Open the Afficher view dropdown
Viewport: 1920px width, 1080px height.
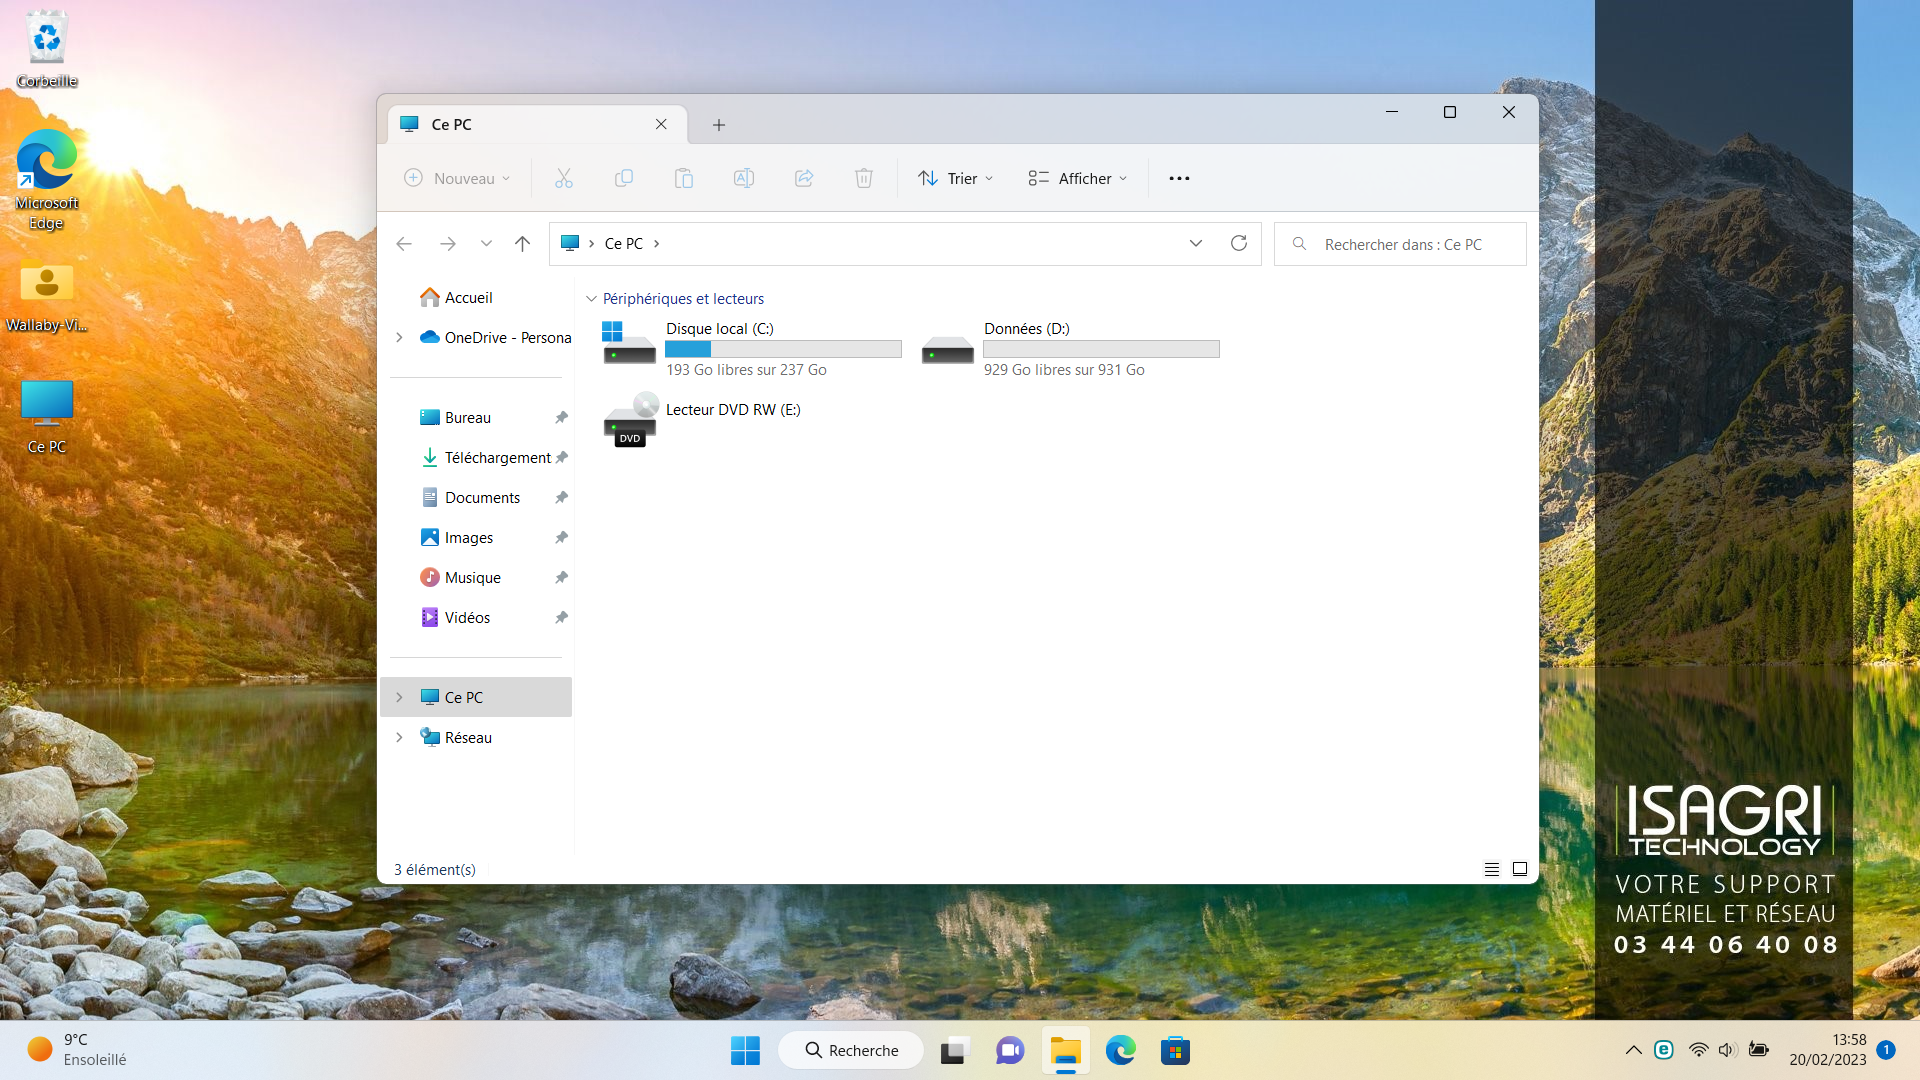[1078, 178]
